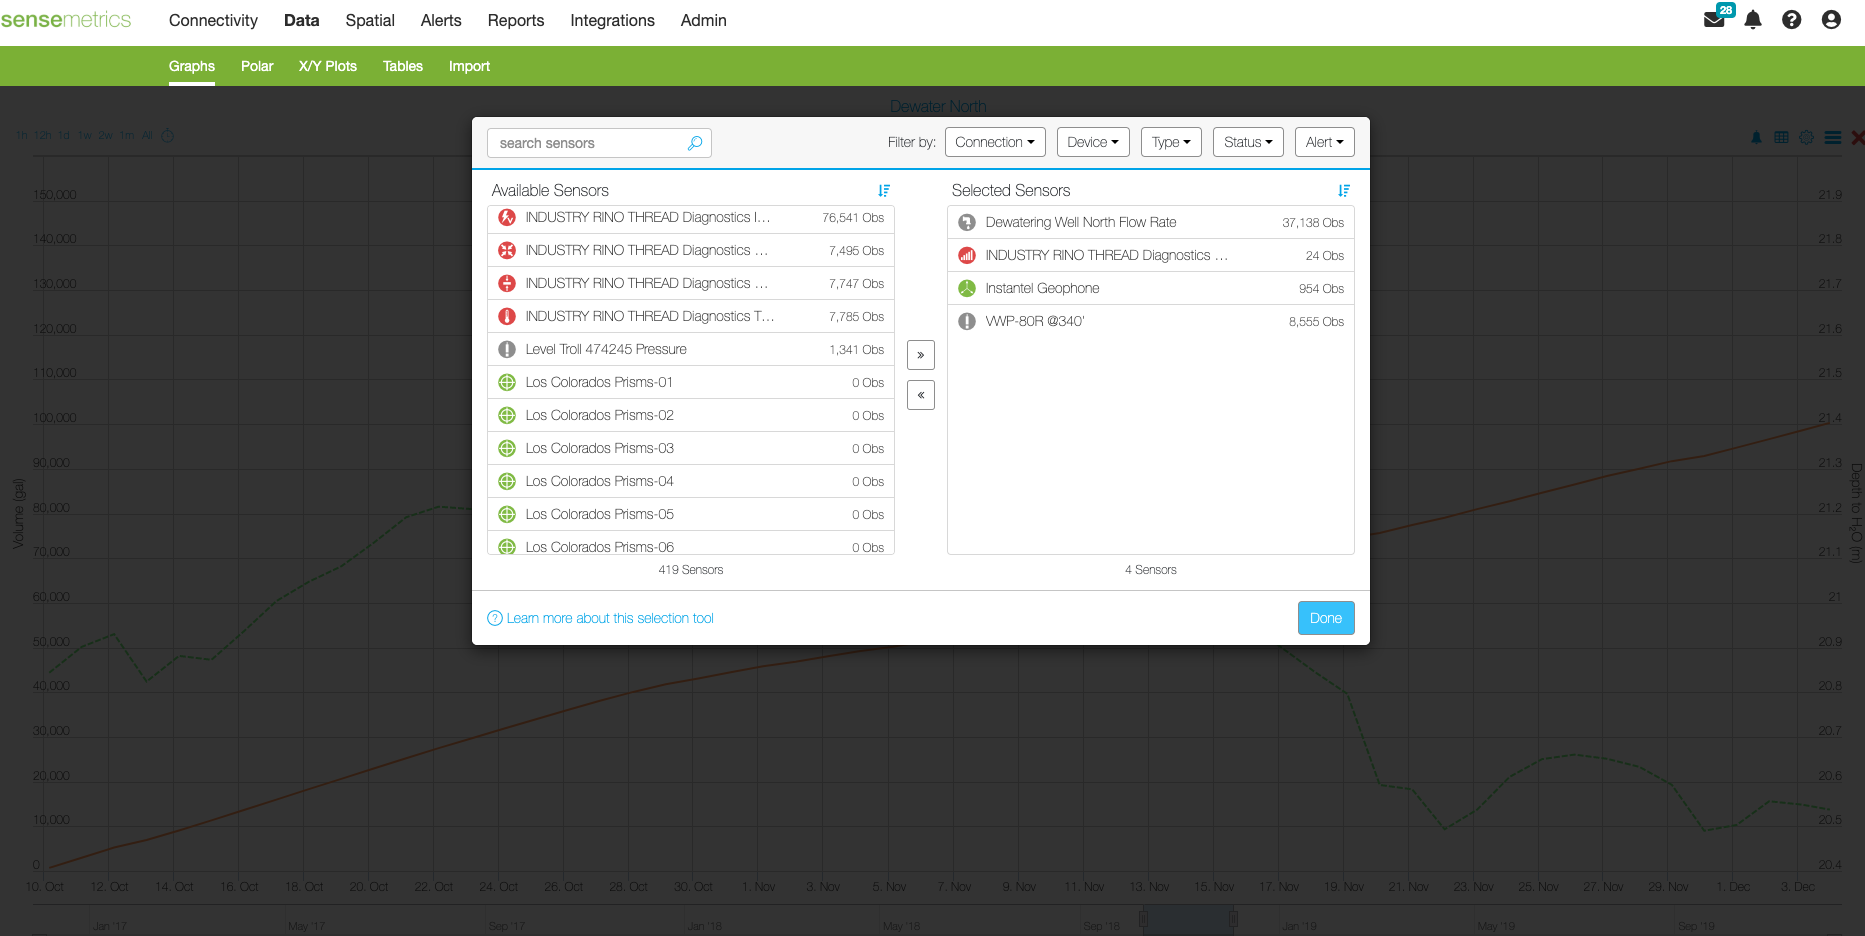Screen dimensions: 1865x936
Task: Open the Admin menu
Action: point(704,20)
